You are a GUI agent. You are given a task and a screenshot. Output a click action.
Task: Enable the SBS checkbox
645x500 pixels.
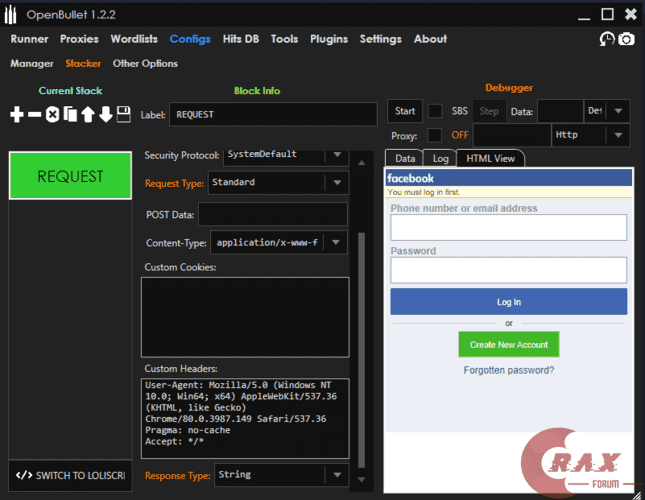coord(435,111)
